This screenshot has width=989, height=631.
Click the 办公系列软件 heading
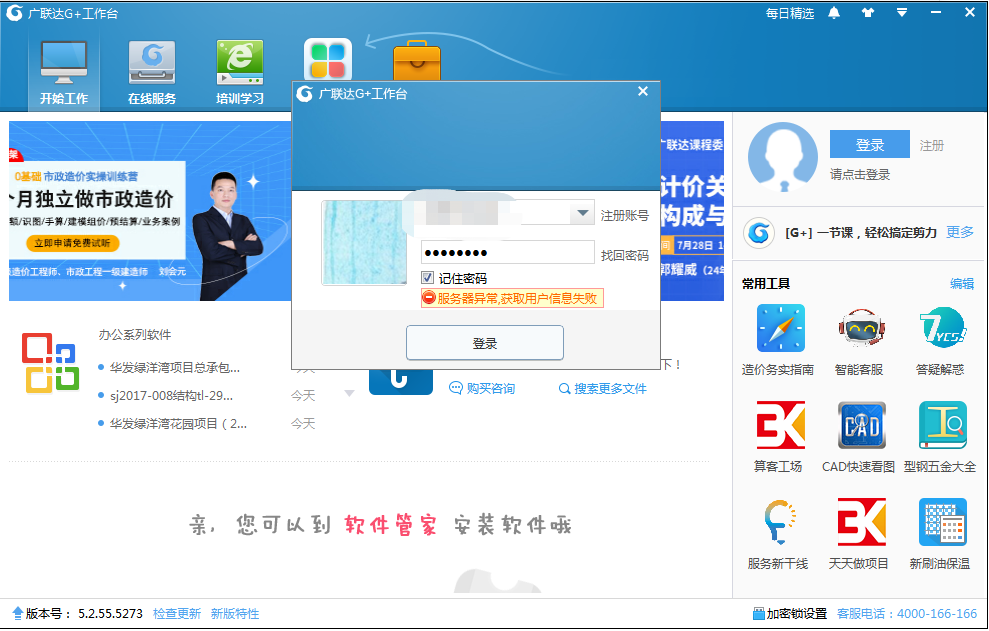click(x=135, y=334)
